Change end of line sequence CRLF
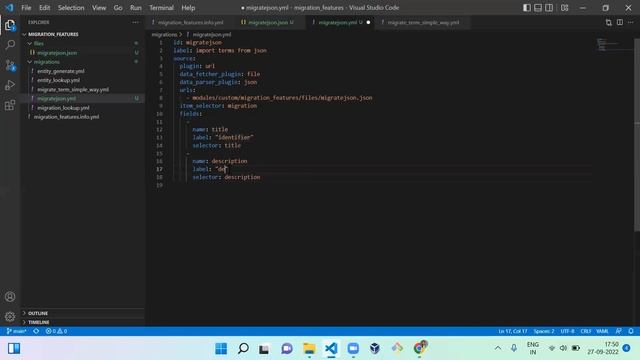This screenshot has width=640, height=360. point(586,331)
